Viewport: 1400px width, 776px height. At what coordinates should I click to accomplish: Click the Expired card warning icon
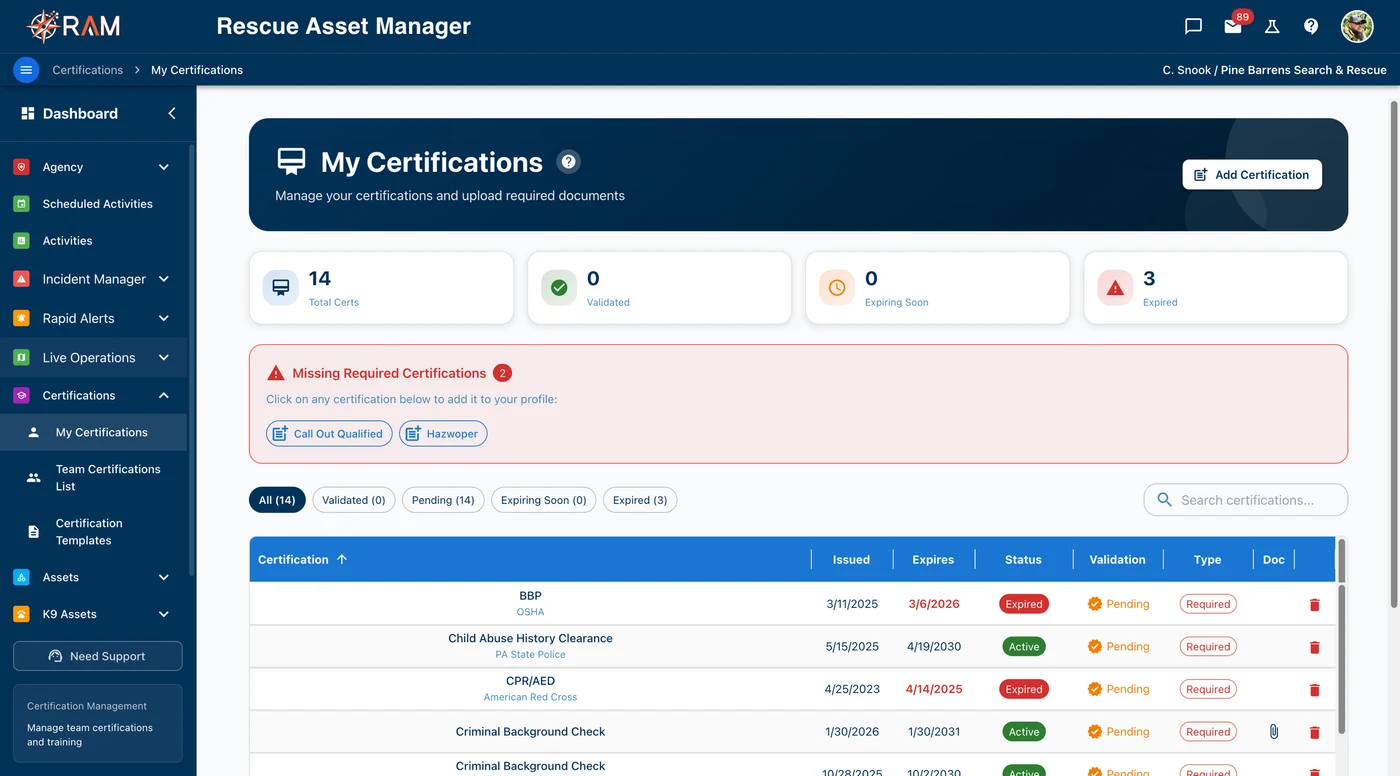[1115, 288]
